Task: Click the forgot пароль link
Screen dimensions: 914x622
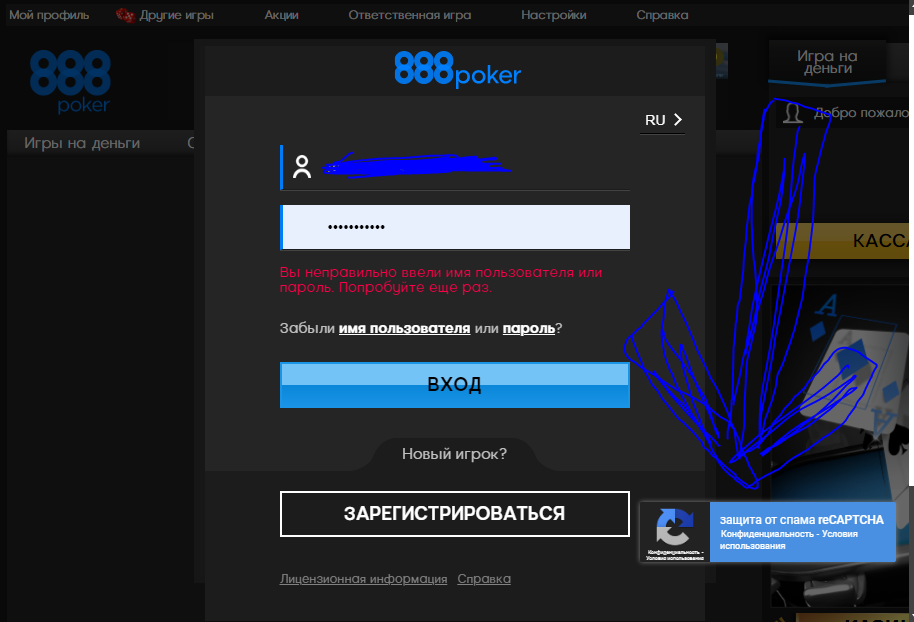Action: 529,328
